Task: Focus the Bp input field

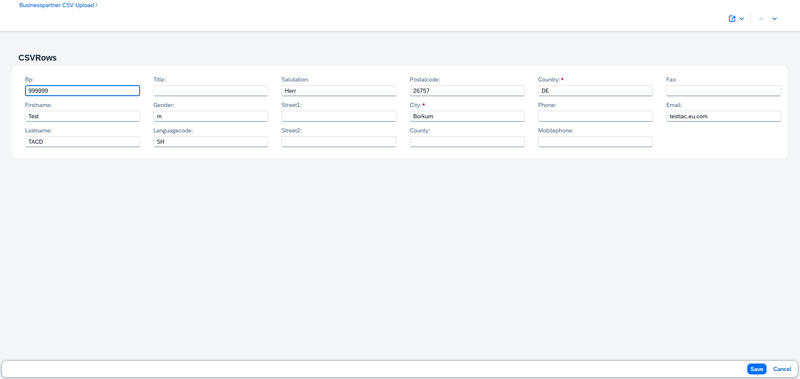Action: tap(82, 91)
